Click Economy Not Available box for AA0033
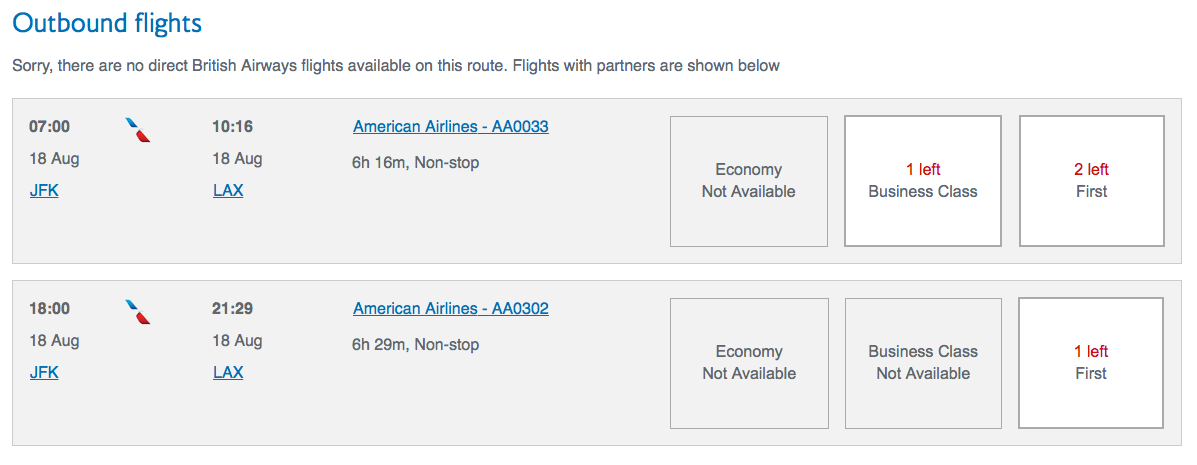Screen dimensions: 1197x465 pyautogui.click(x=748, y=181)
